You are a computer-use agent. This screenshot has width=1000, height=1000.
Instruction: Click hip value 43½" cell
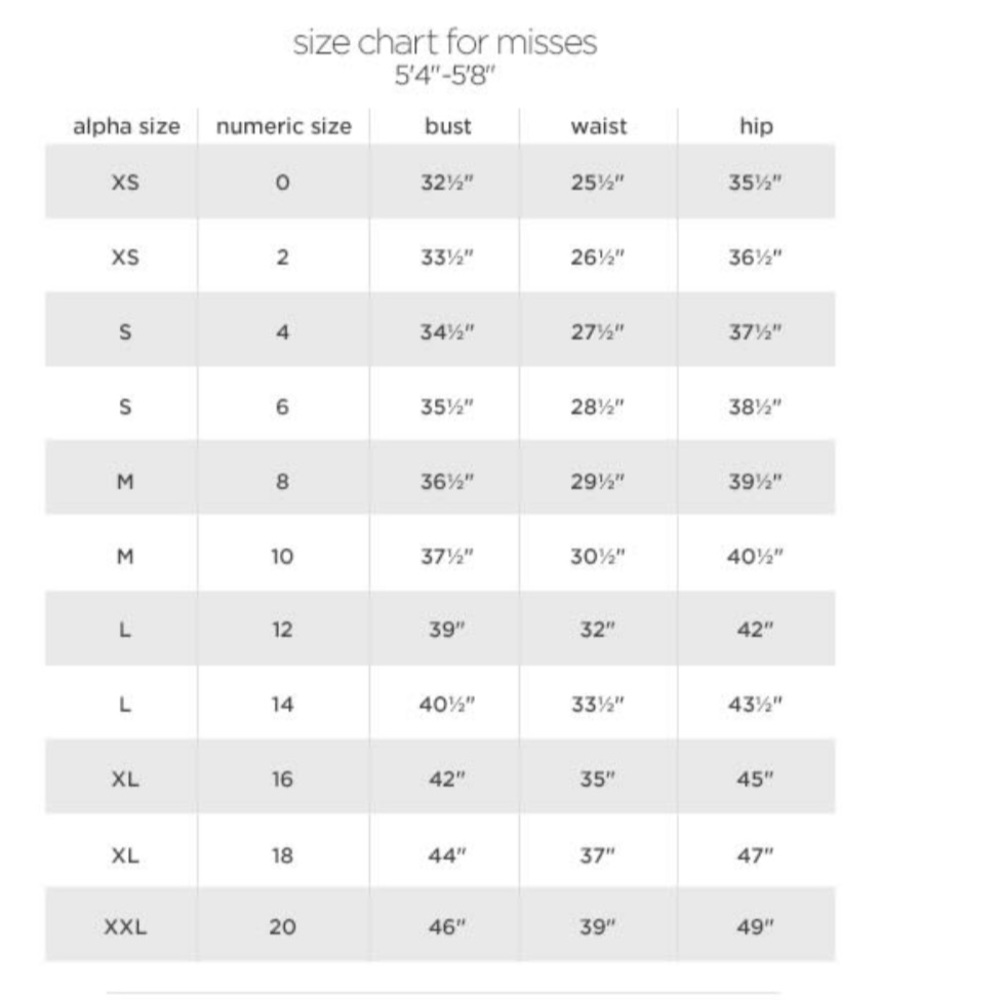pyautogui.click(x=755, y=704)
